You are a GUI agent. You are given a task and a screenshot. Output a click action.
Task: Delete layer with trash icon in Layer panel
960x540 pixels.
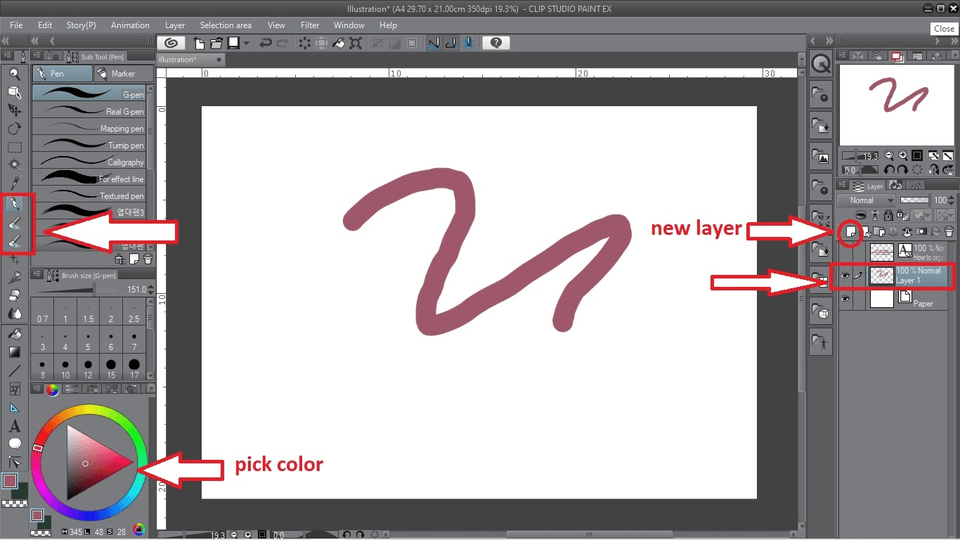pyautogui.click(x=949, y=231)
